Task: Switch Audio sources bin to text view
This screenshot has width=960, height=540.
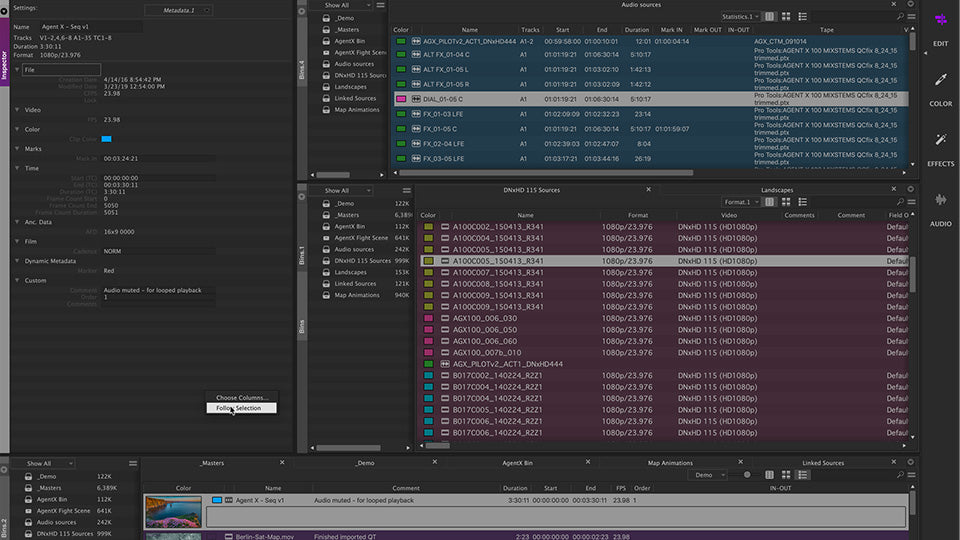Action: pyautogui.click(x=770, y=17)
